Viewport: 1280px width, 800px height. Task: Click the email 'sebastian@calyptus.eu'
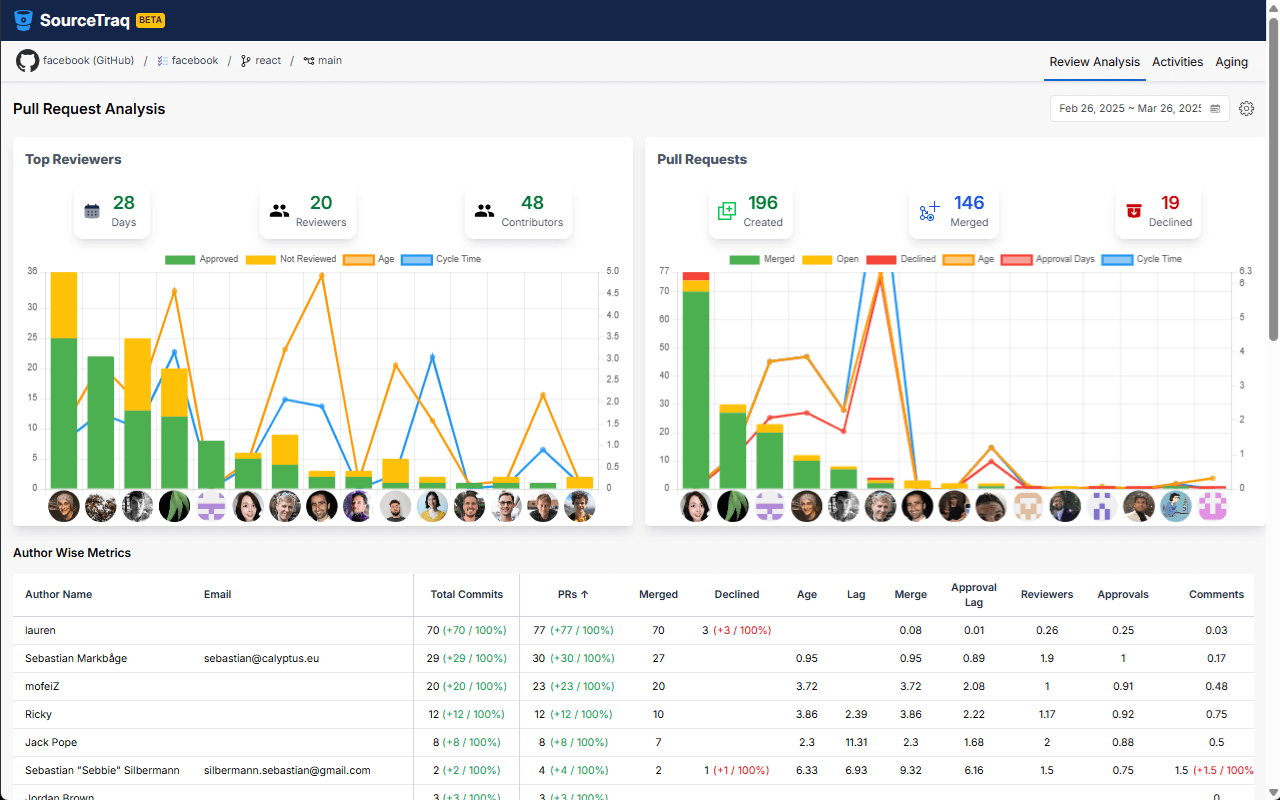tap(261, 658)
